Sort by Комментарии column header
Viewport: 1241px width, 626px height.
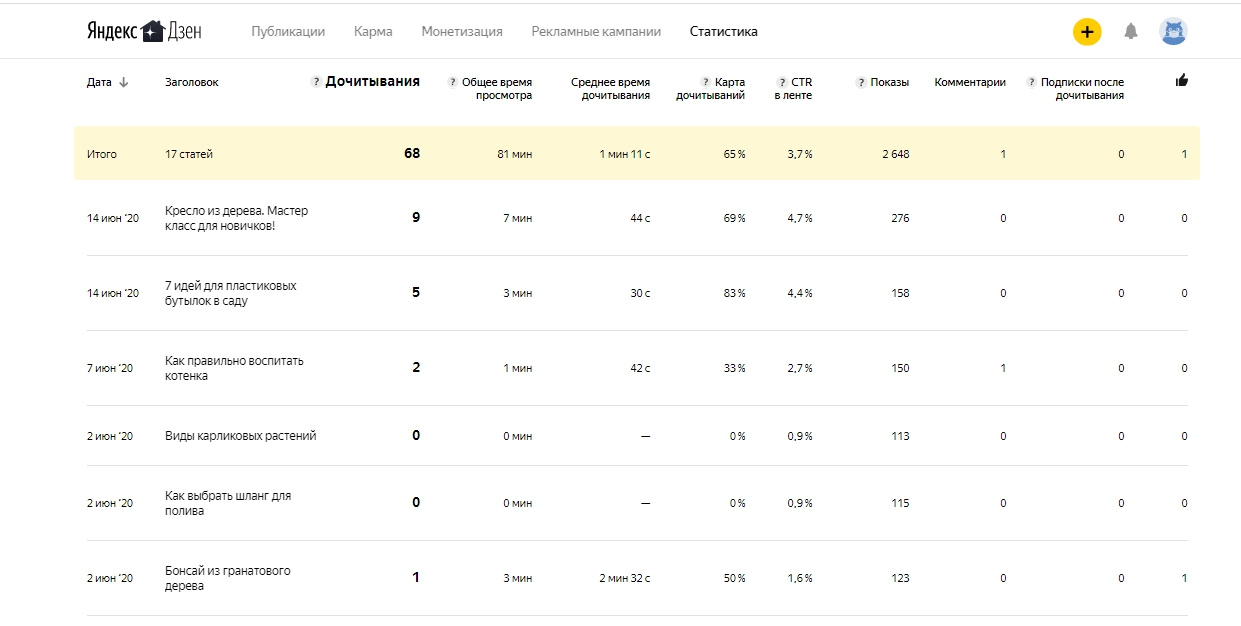(970, 83)
